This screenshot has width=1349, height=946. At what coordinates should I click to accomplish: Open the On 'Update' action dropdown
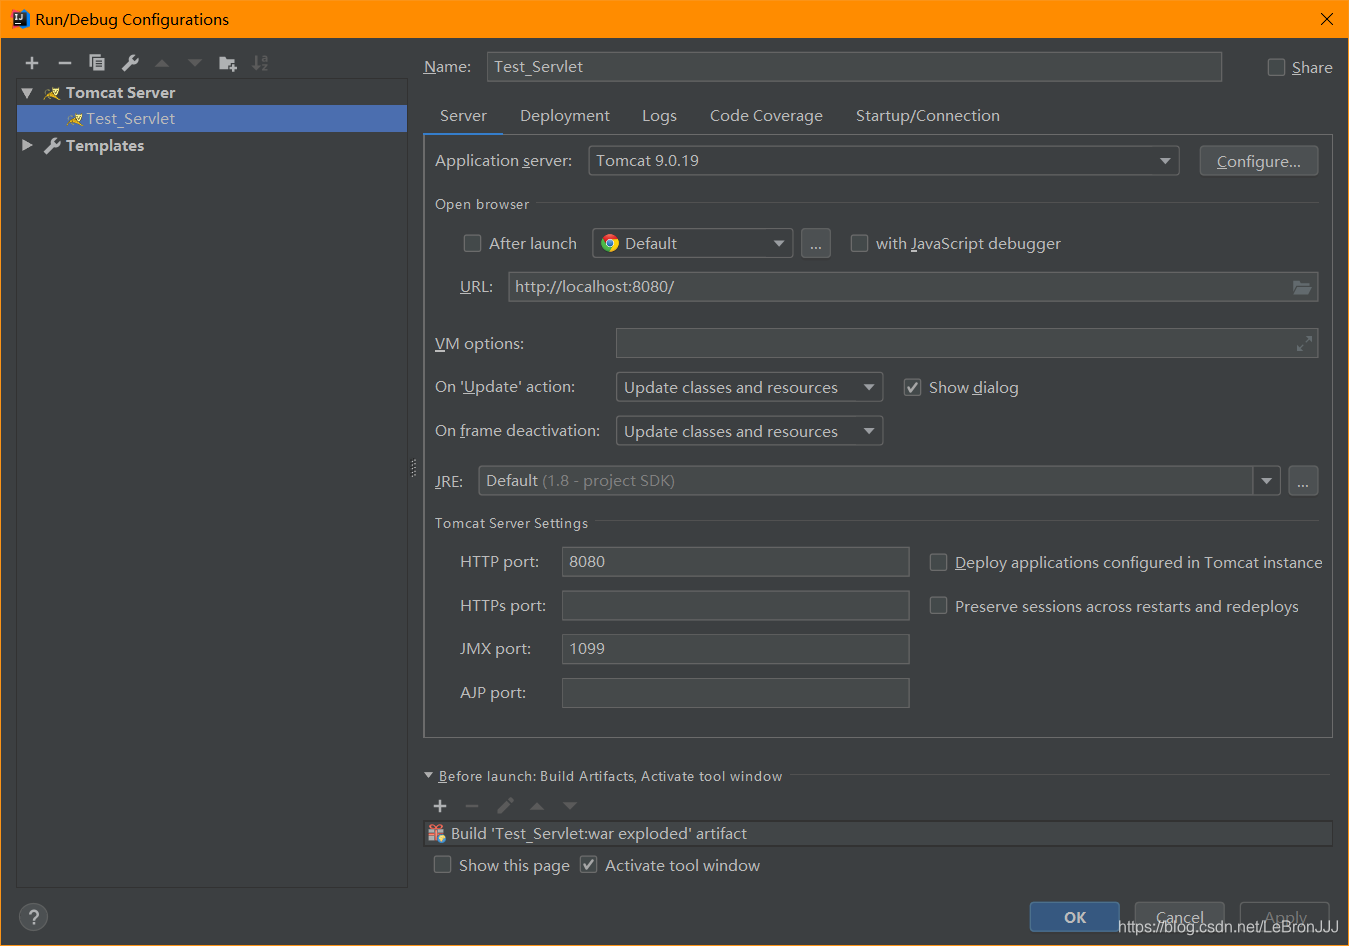pos(750,387)
